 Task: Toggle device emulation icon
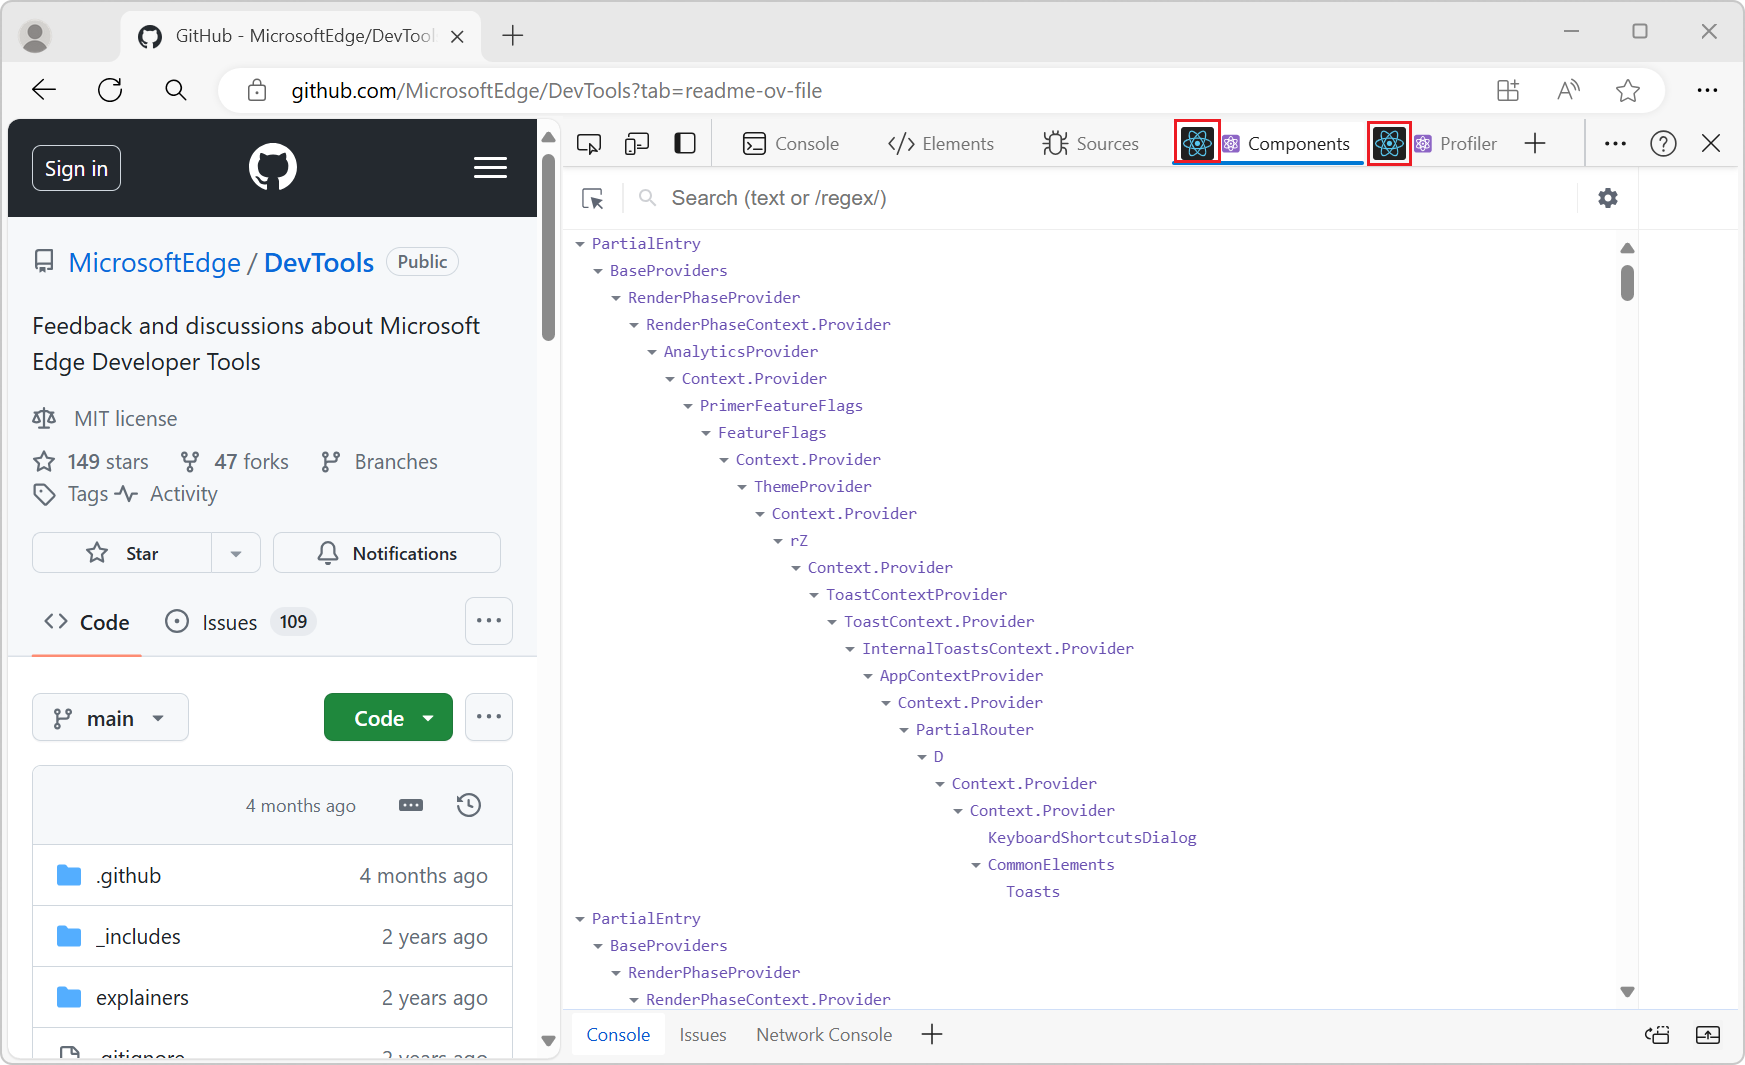click(x=637, y=144)
